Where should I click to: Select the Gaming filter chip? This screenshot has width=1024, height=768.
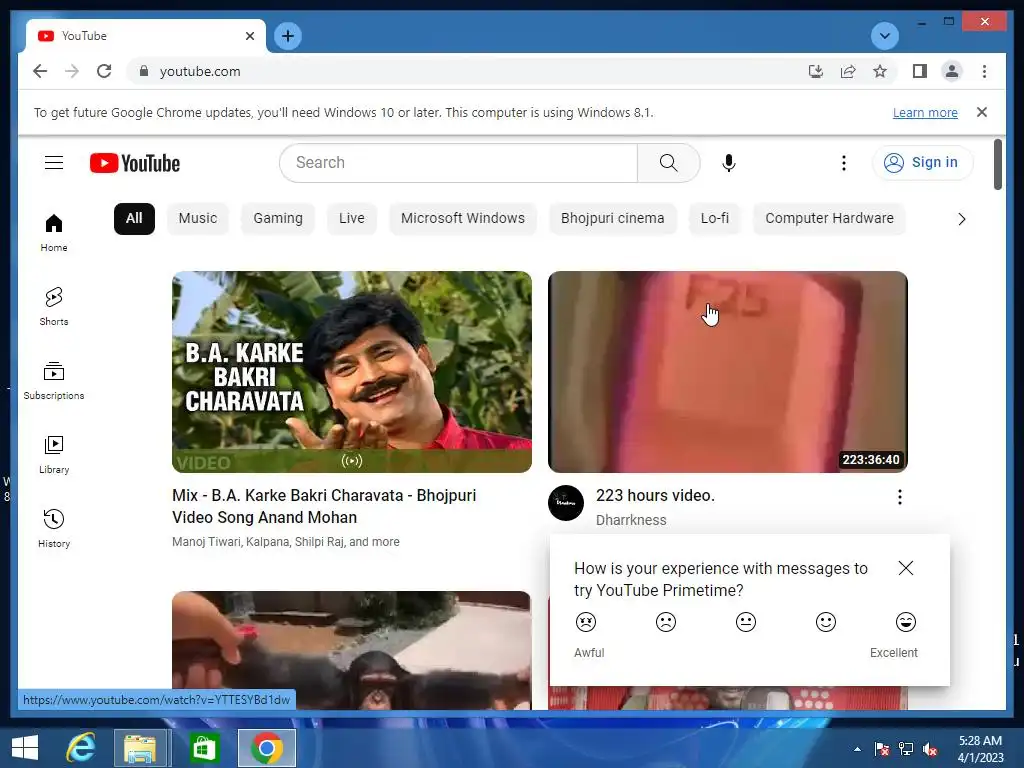tap(278, 218)
